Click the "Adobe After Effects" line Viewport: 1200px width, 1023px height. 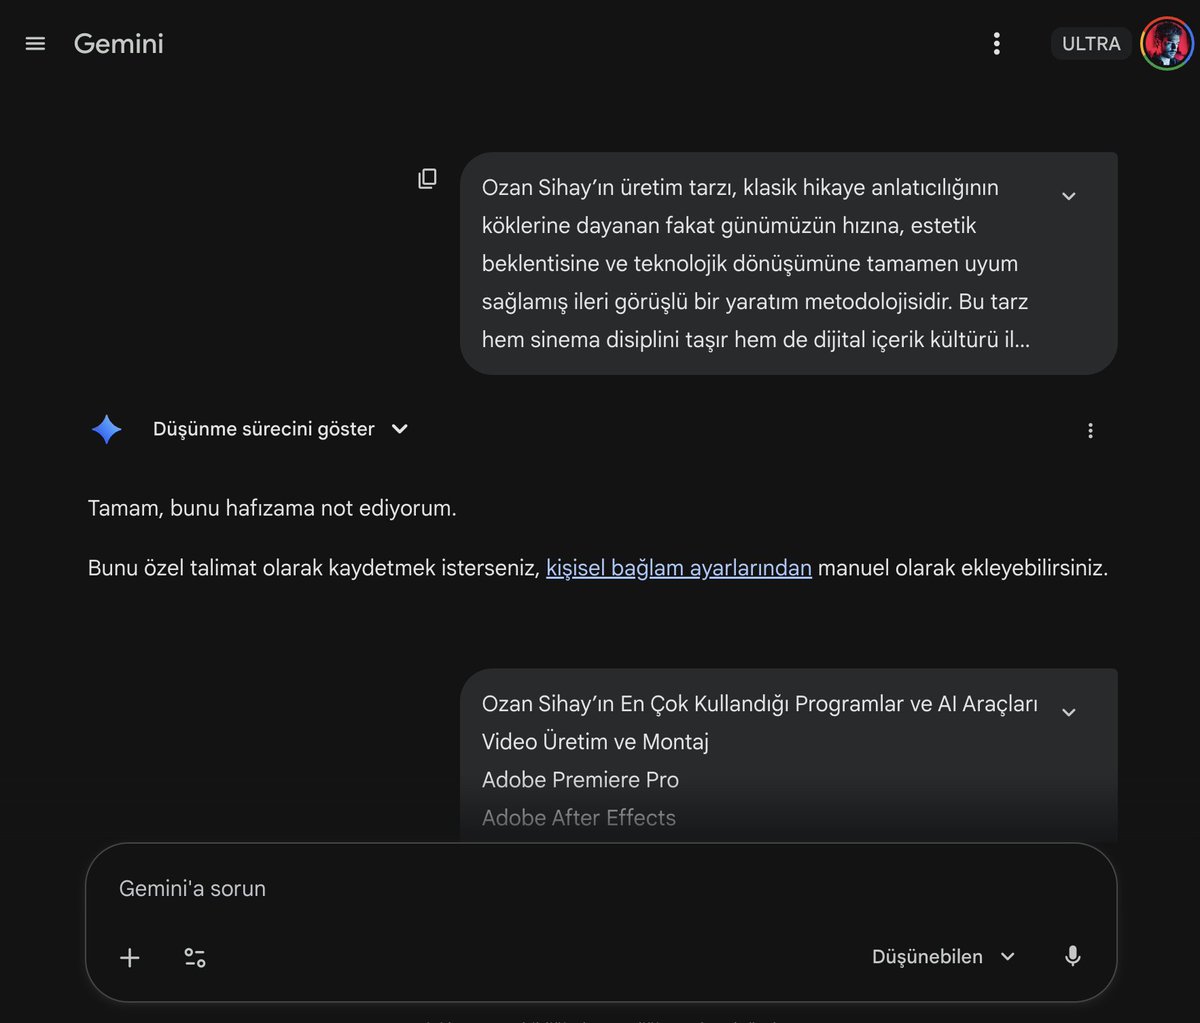pos(579,818)
